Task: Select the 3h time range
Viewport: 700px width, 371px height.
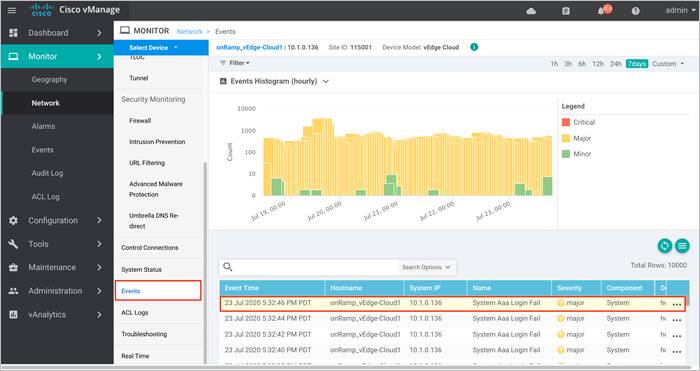Action: point(568,64)
